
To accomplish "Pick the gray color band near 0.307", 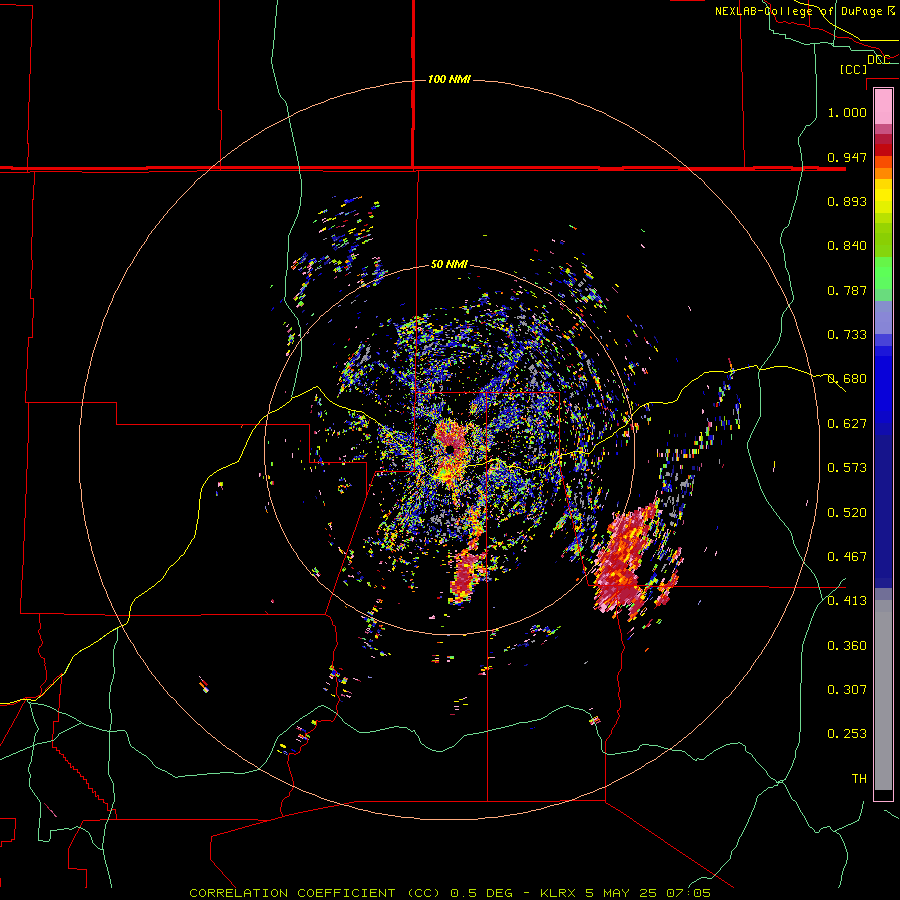I will click(x=883, y=695).
